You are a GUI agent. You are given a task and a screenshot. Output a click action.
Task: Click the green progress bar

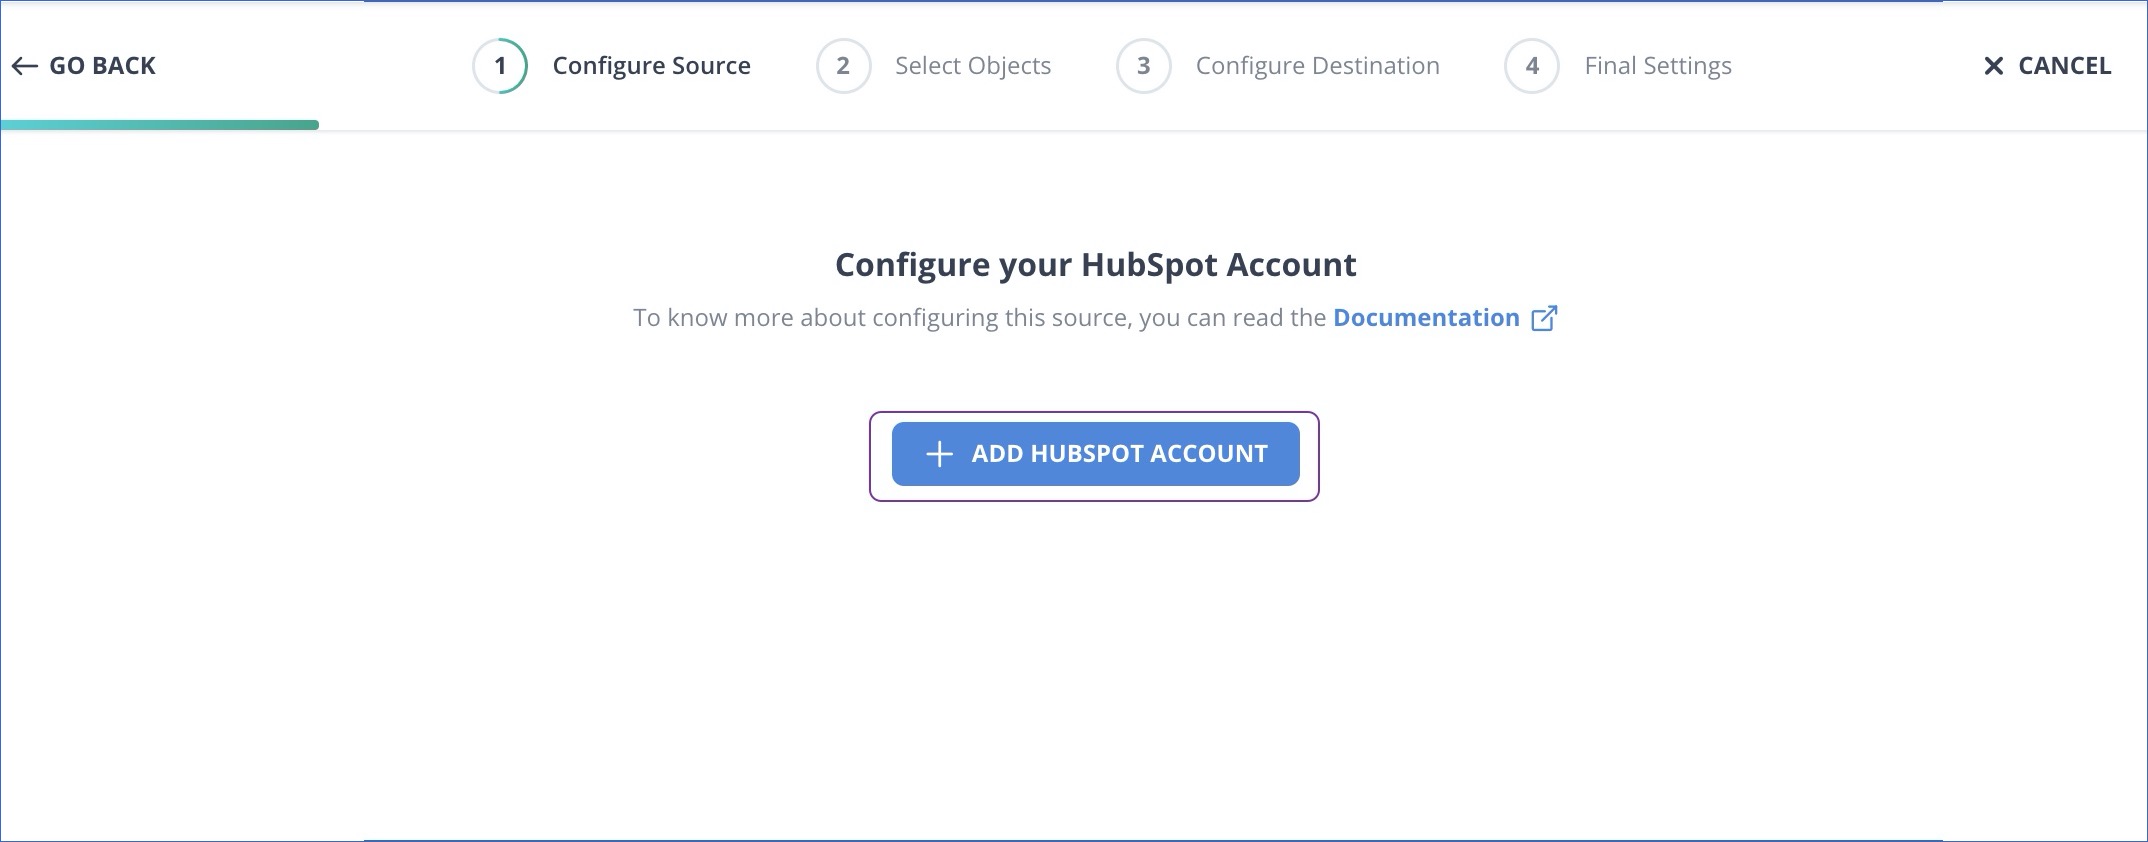click(x=160, y=125)
